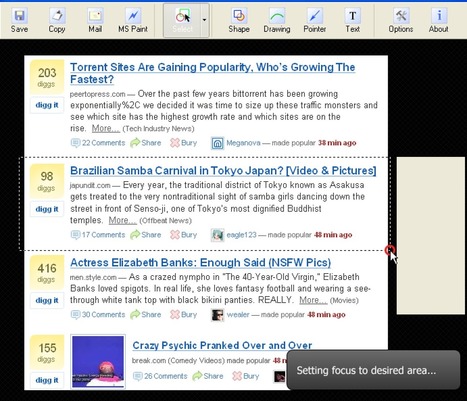Bury the Brazilian samba story
The image size is (467, 401).
[x=184, y=235]
